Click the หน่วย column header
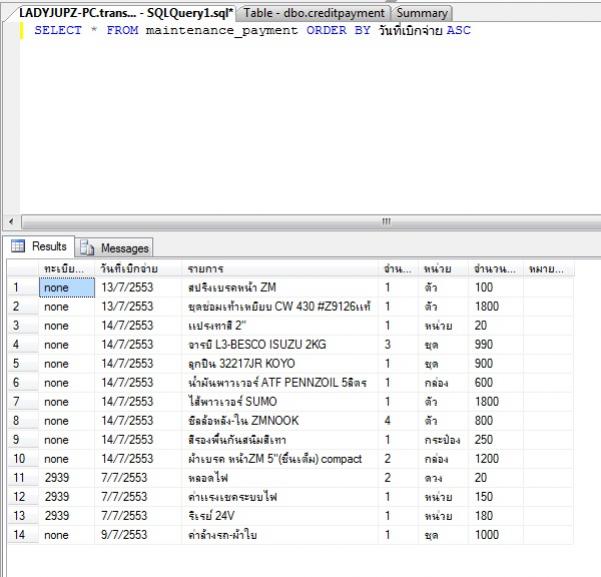 click(x=435, y=269)
